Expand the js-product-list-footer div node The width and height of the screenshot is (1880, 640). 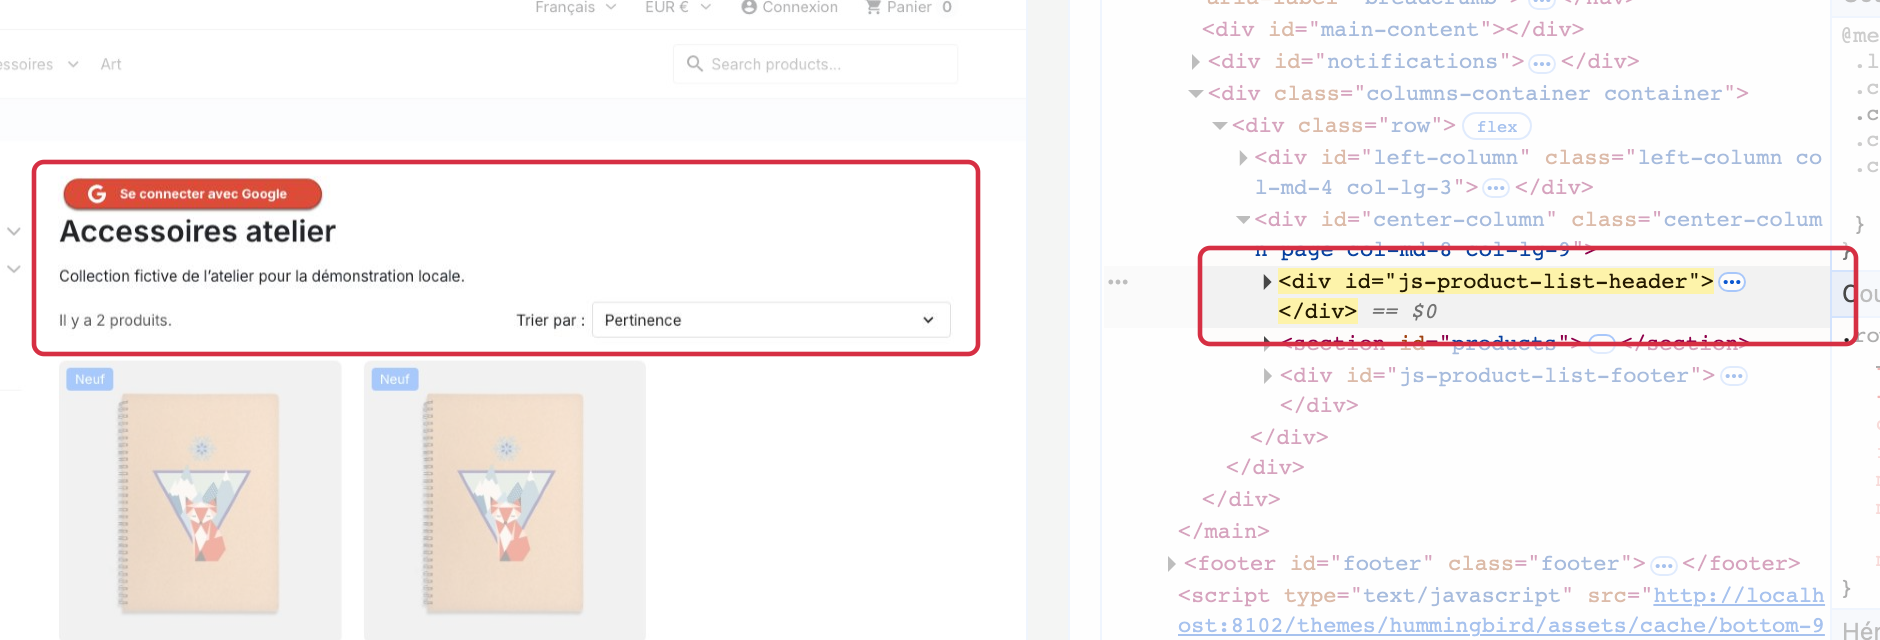click(x=1268, y=376)
